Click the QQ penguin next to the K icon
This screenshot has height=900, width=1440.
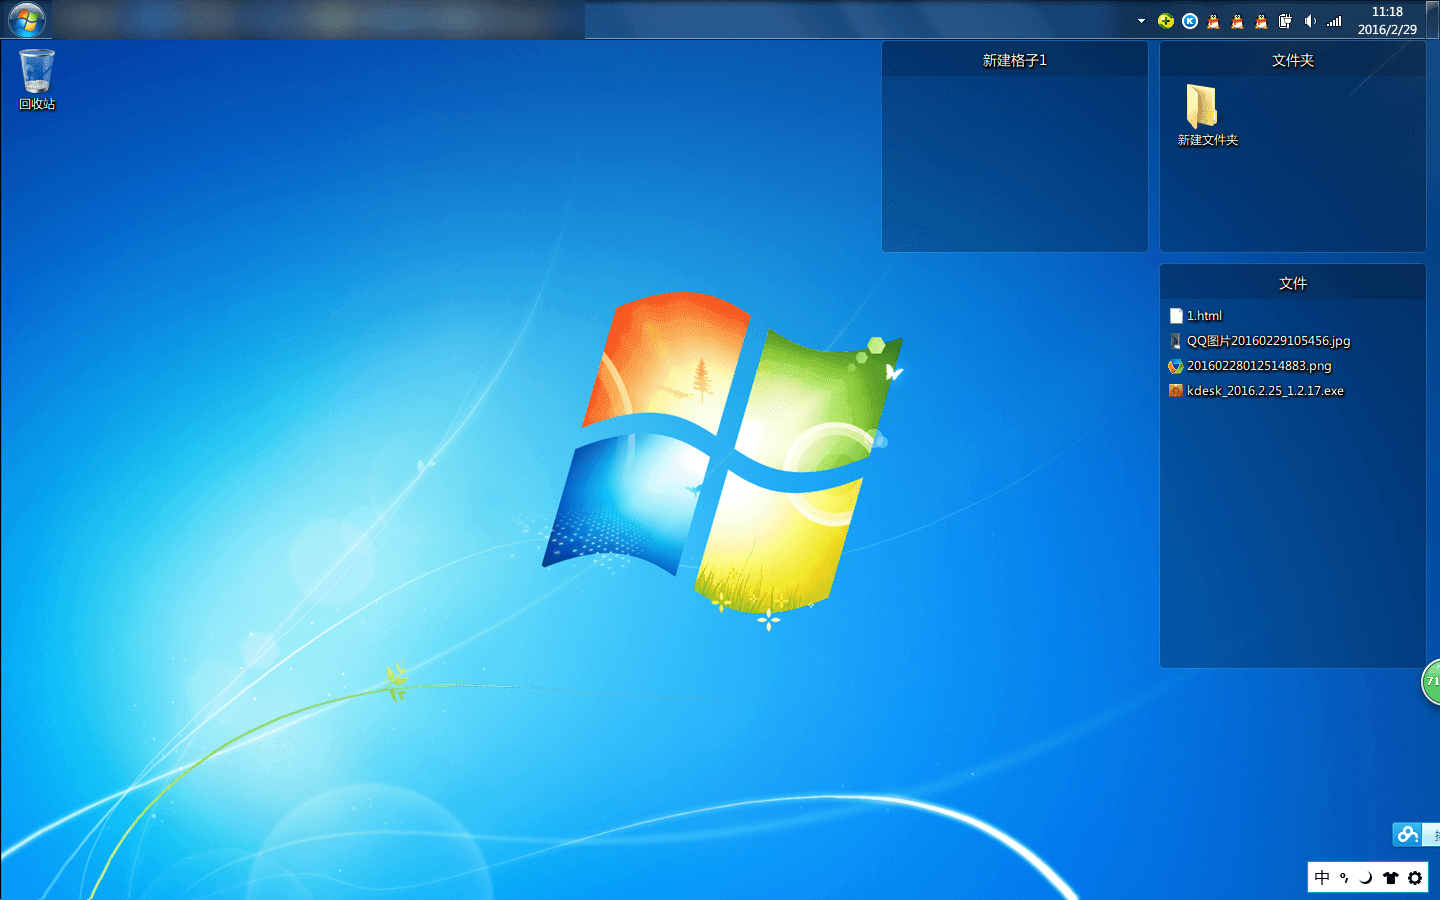[x=1213, y=21]
